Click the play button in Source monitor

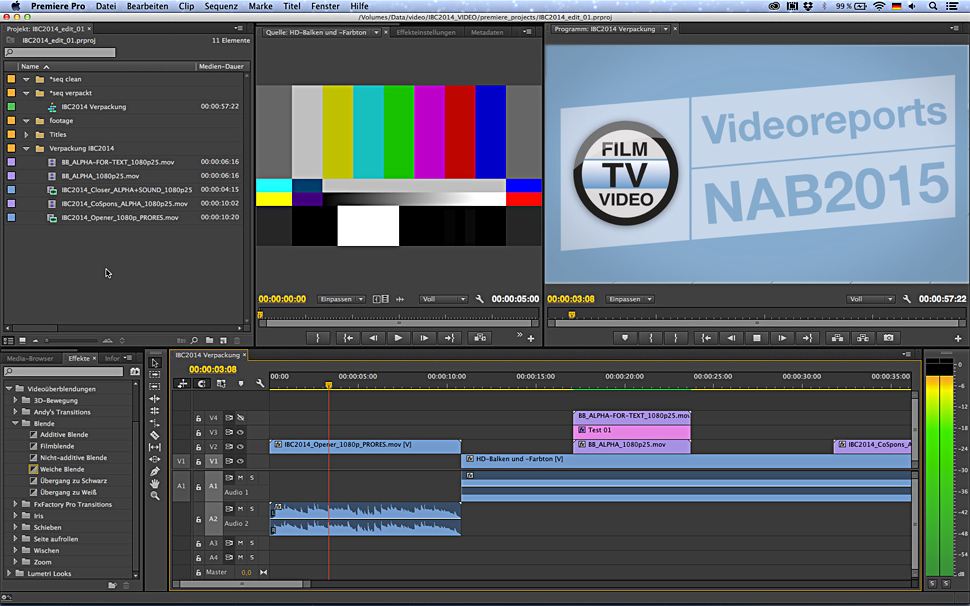399,338
